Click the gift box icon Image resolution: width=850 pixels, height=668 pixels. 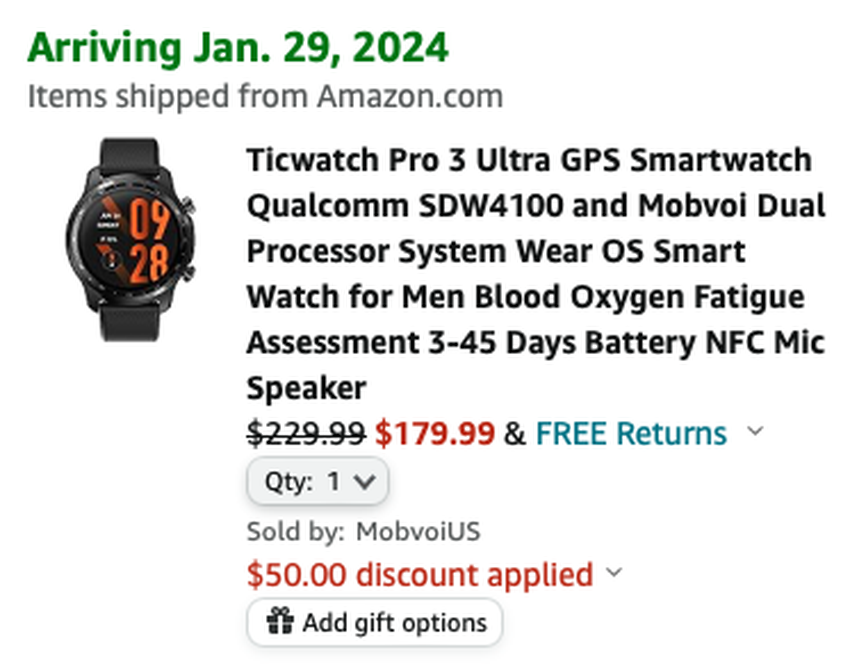click(280, 623)
